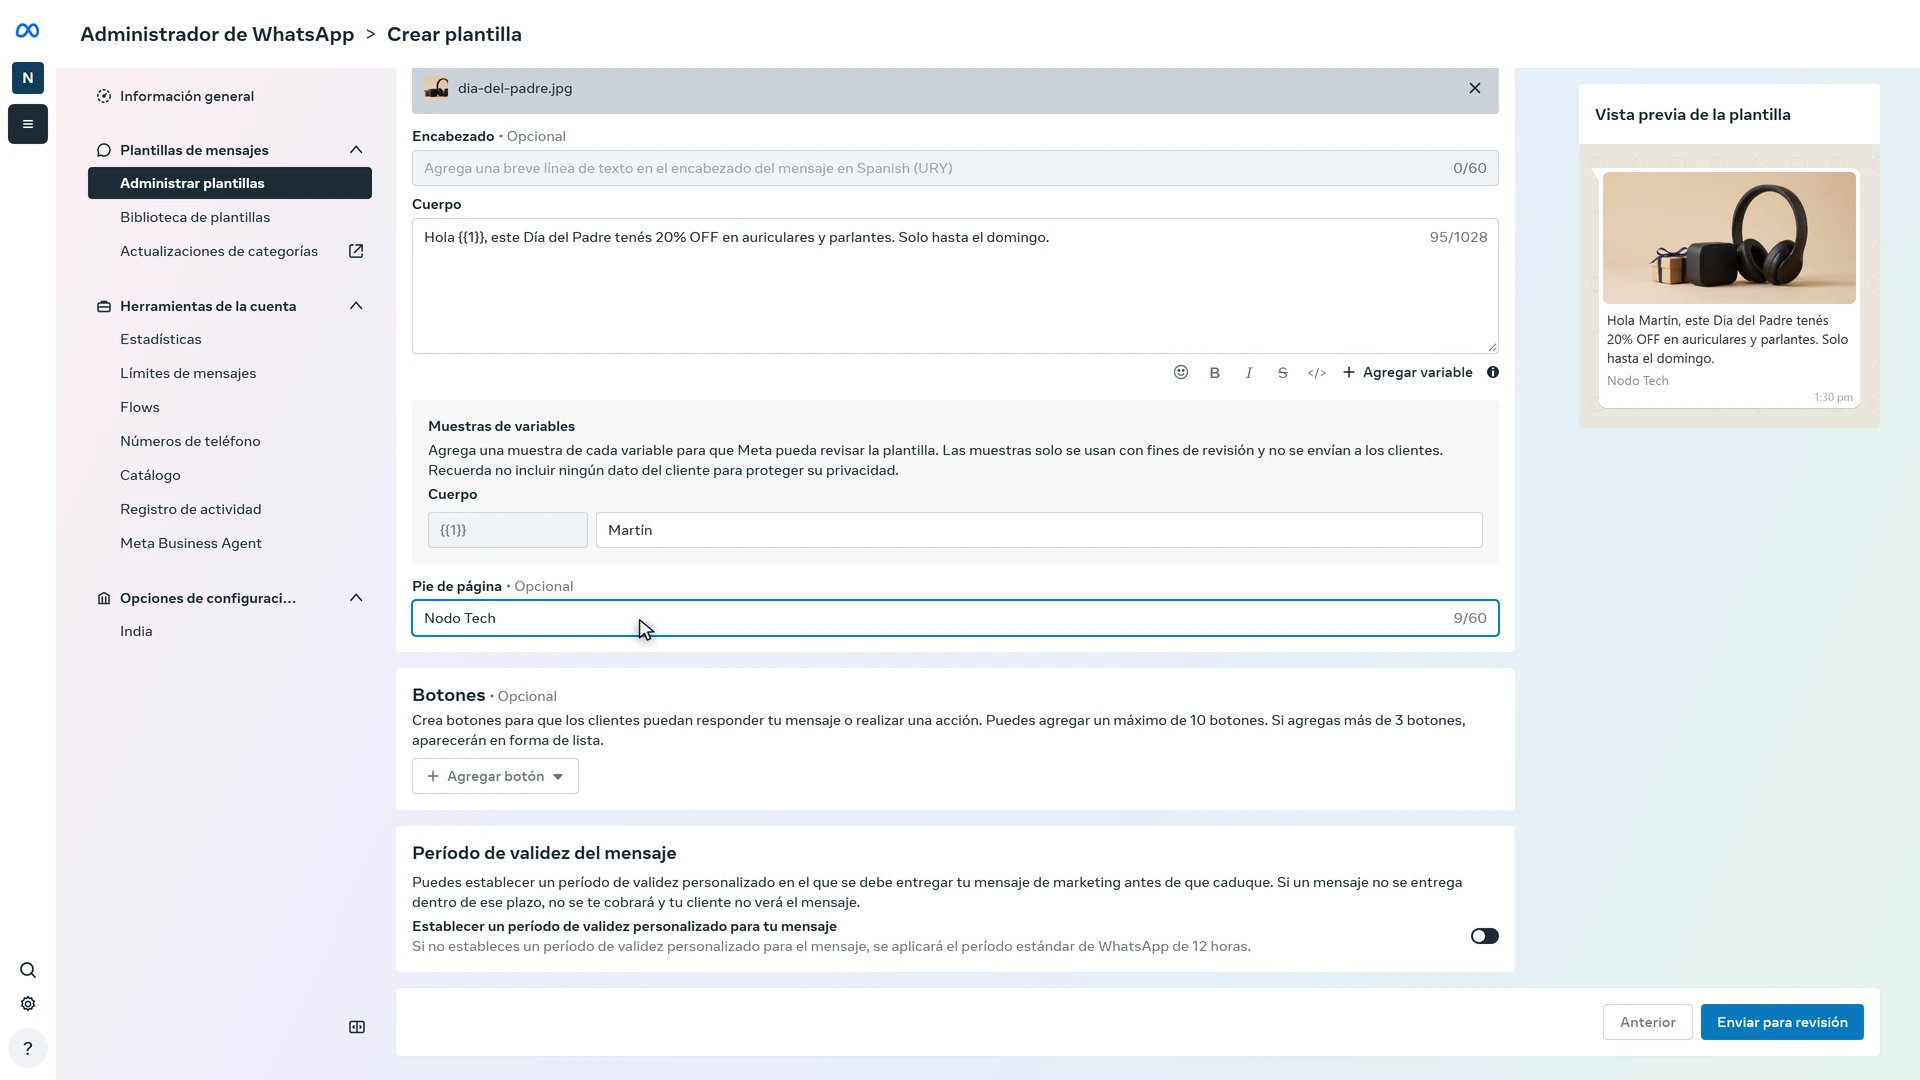Image resolution: width=1920 pixels, height=1080 pixels.
Task: Select India configuration option
Action: [136, 631]
